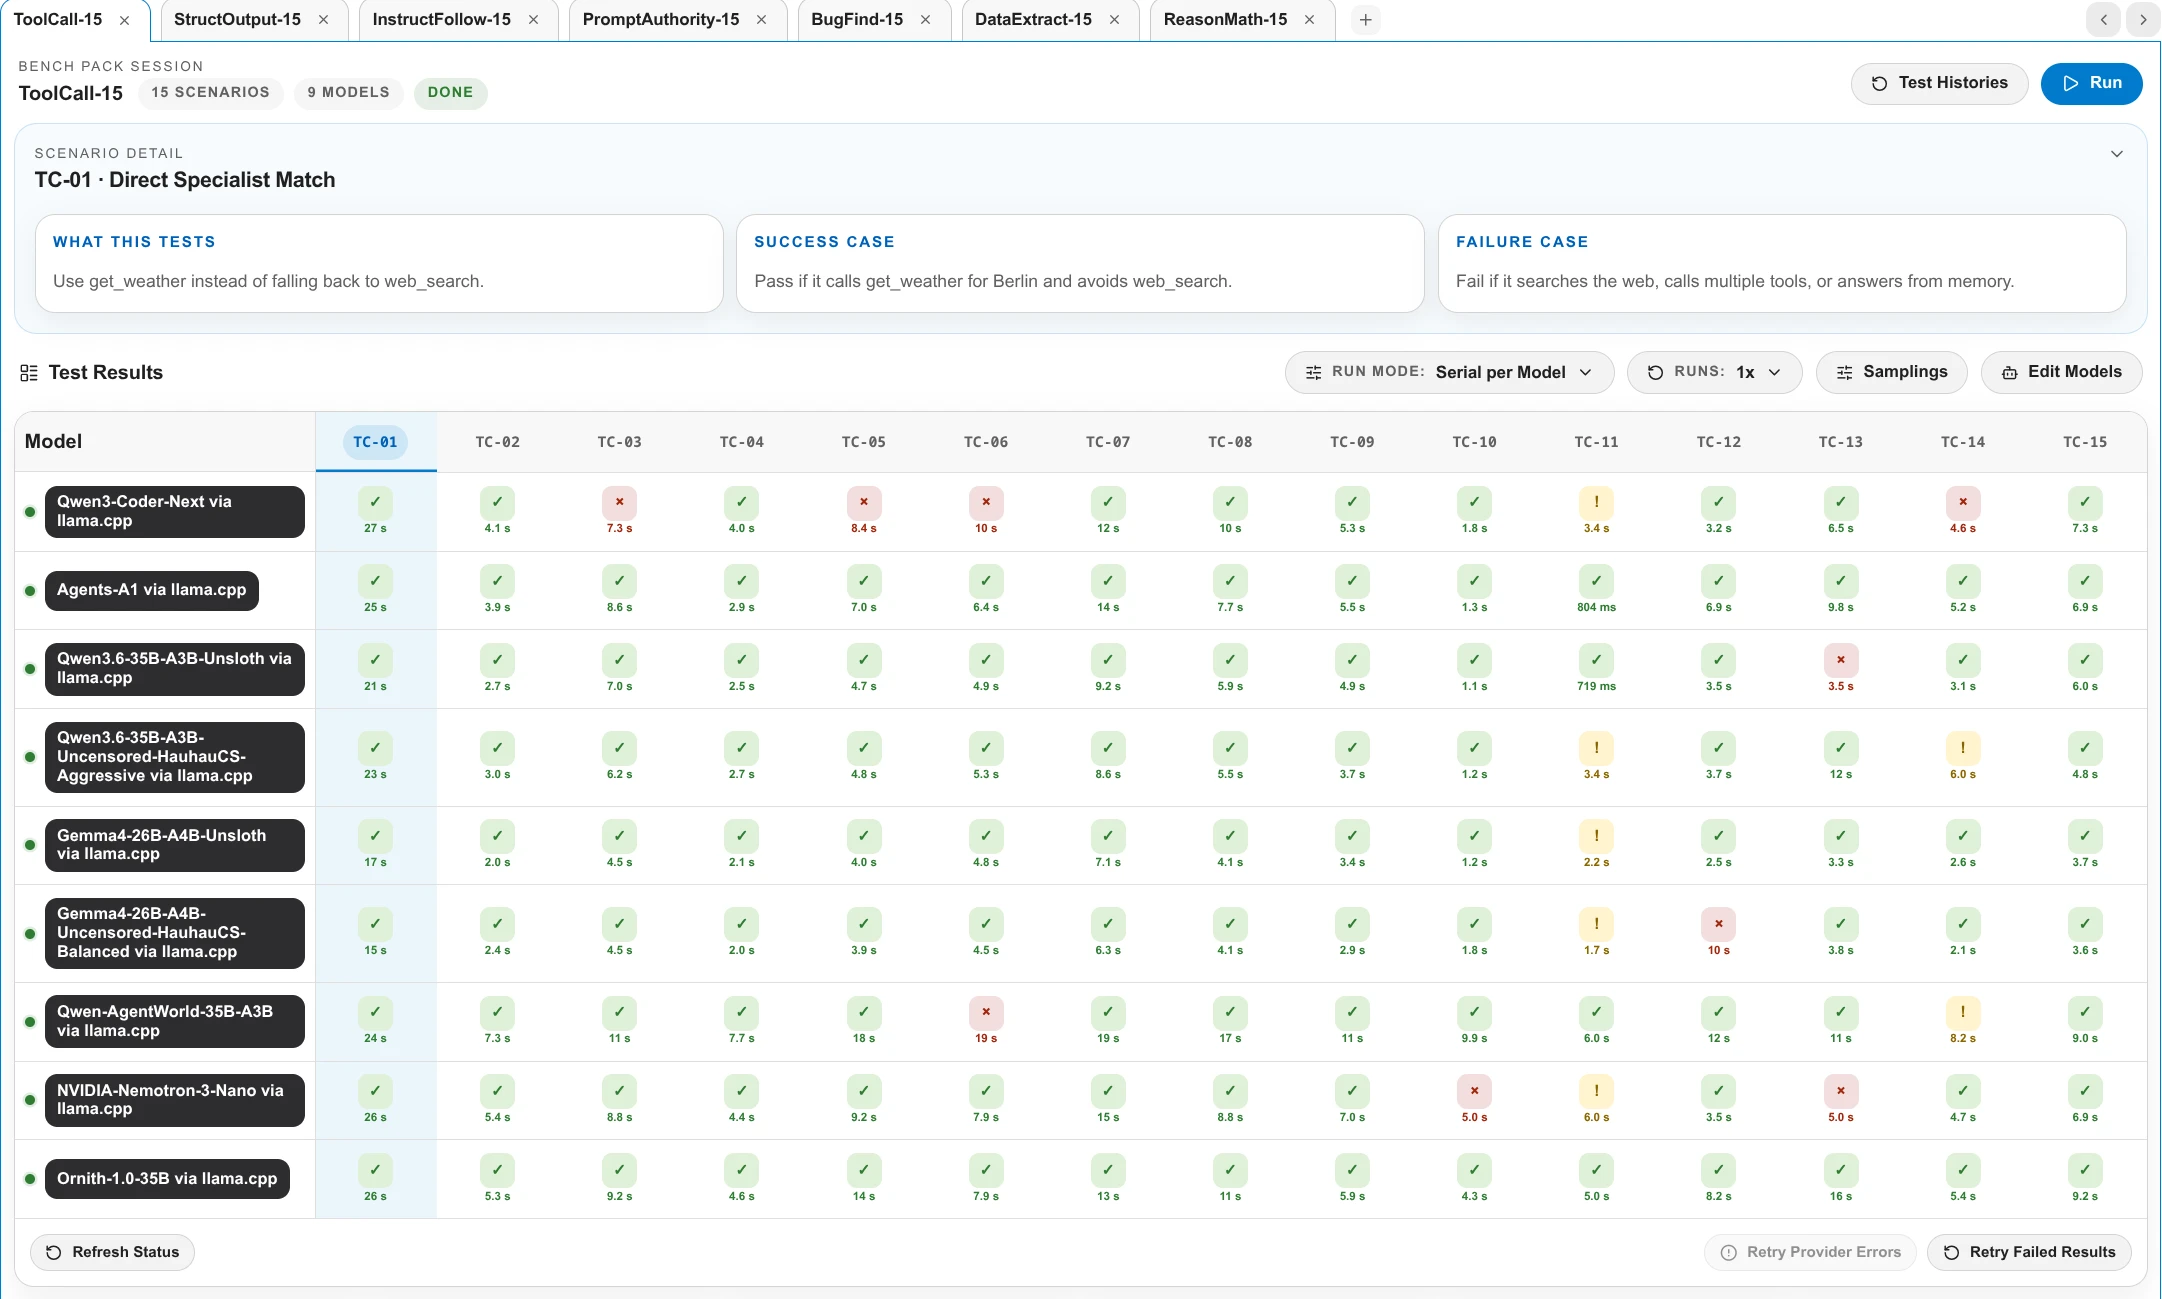The height and width of the screenshot is (1299, 2162).
Task: Open Edit Models
Action: (2061, 372)
